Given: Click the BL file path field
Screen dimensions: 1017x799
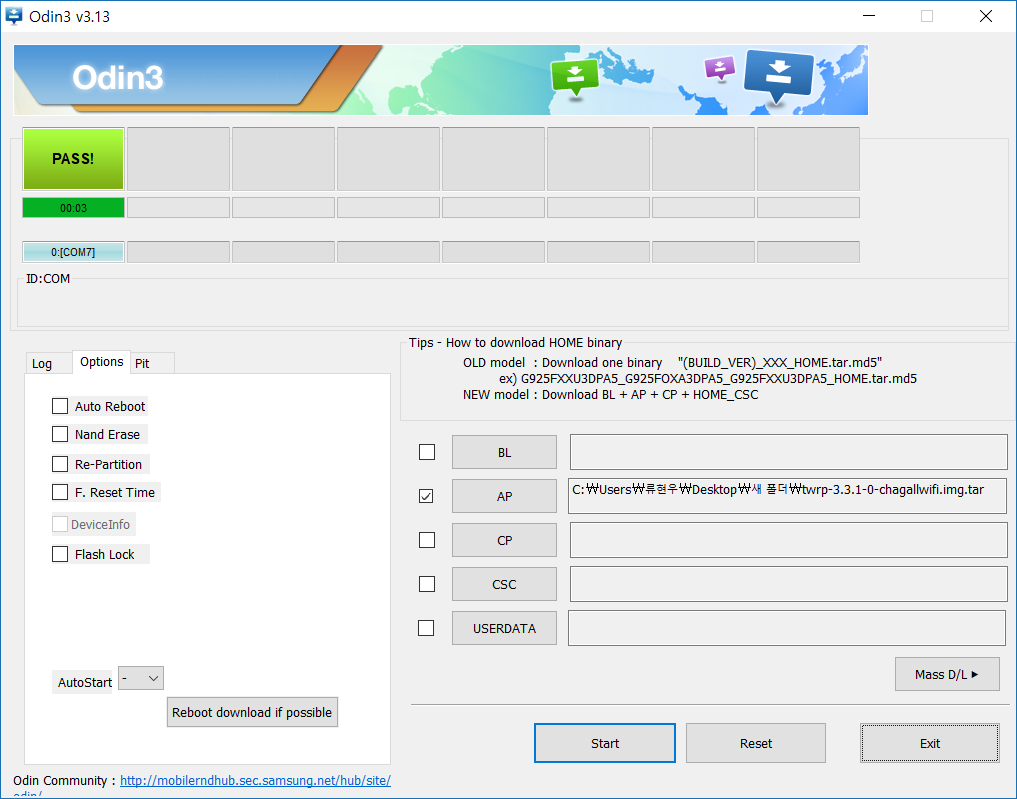Looking at the screenshot, I should [789, 452].
